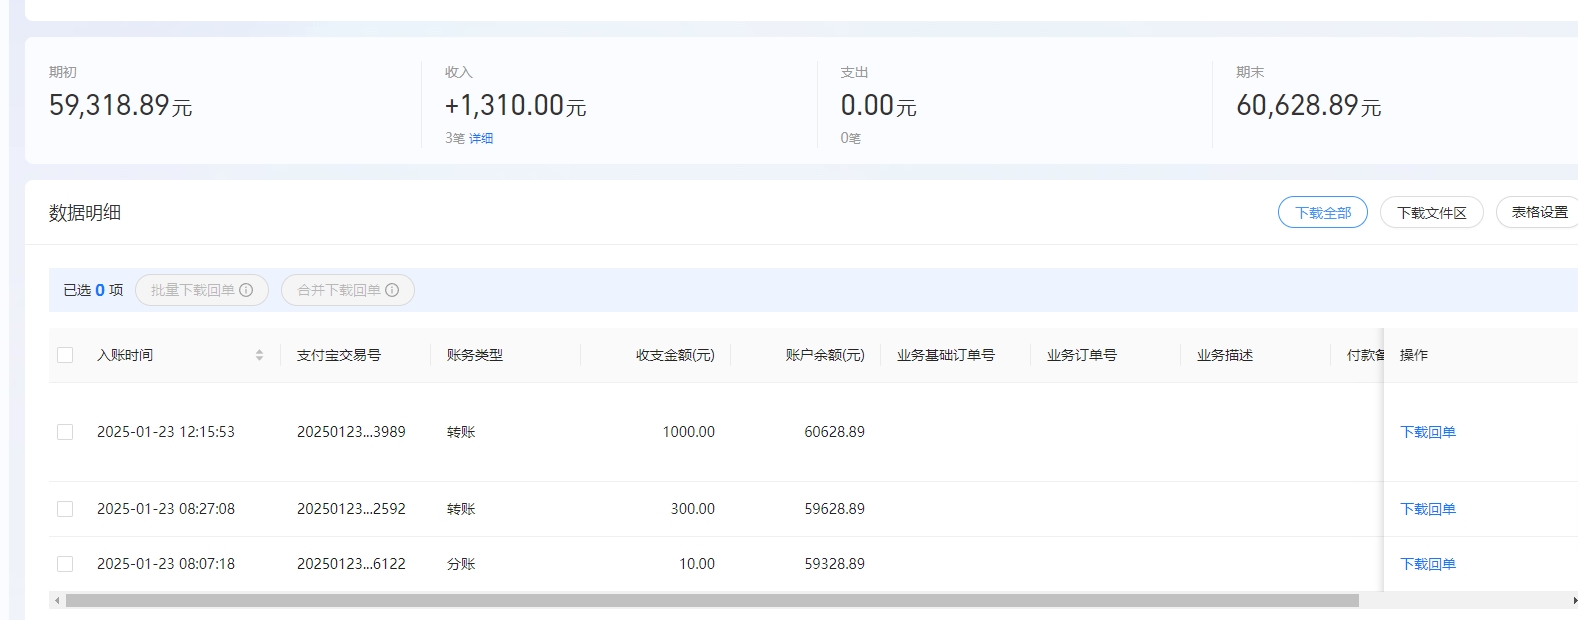The width and height of the screenshot is (1578, 620).
Task: Click the date 2025-01-23 12:15:53
Action: click(166, 432)
